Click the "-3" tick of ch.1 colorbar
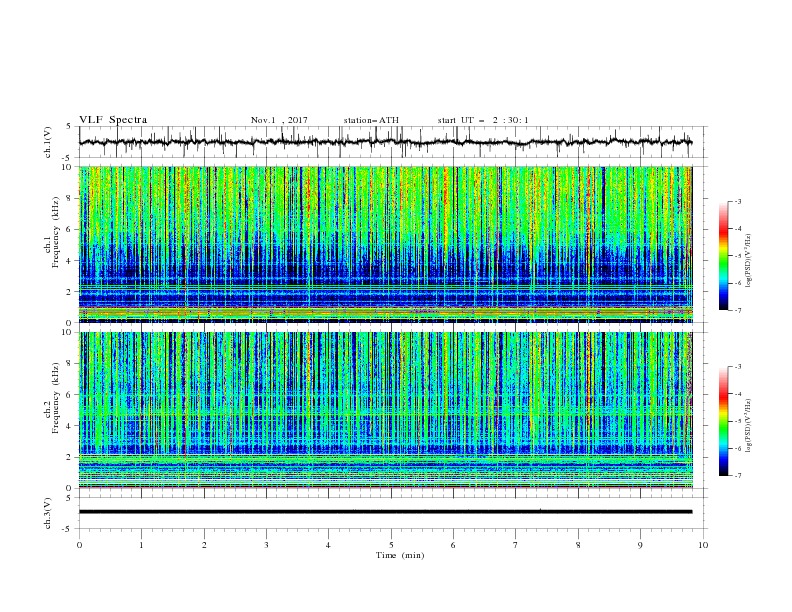Screen dimensions: 792x612 pyautogui.click(x=738, y=201)
